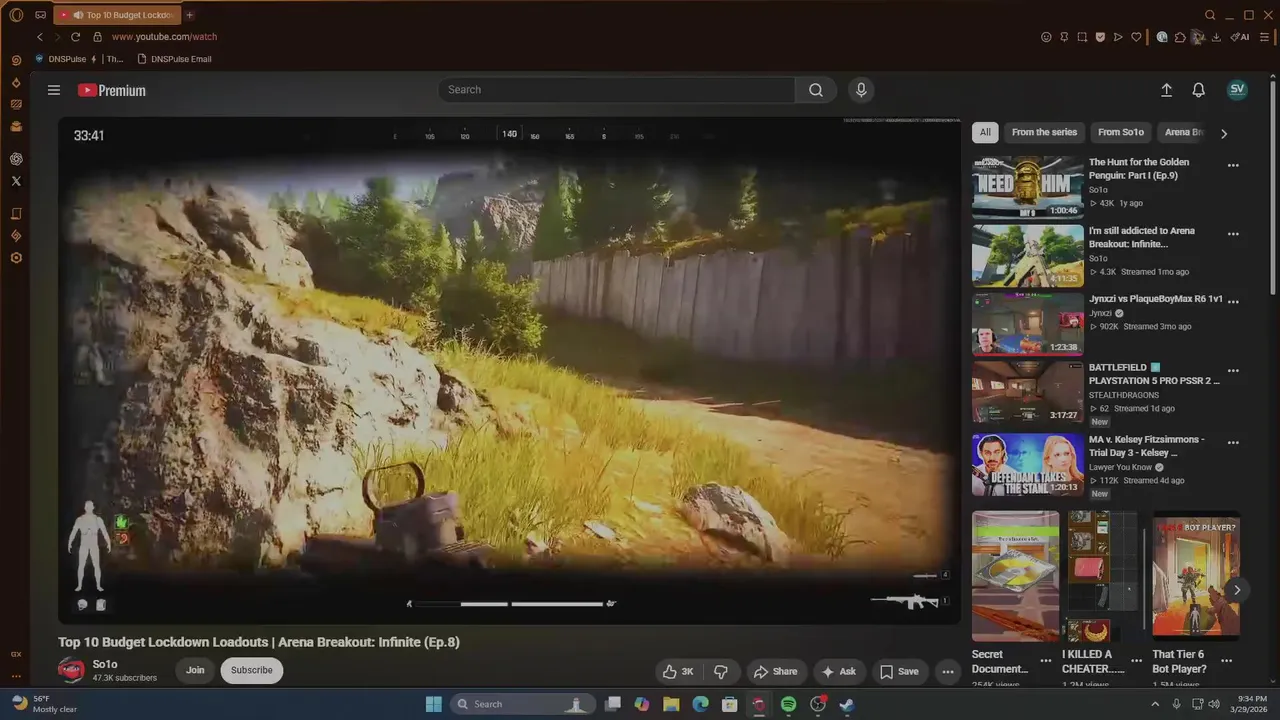The height and width of the screenshot is (720, 1280).
Task: Open the Opera main menu logo
Action: [16, 15]
